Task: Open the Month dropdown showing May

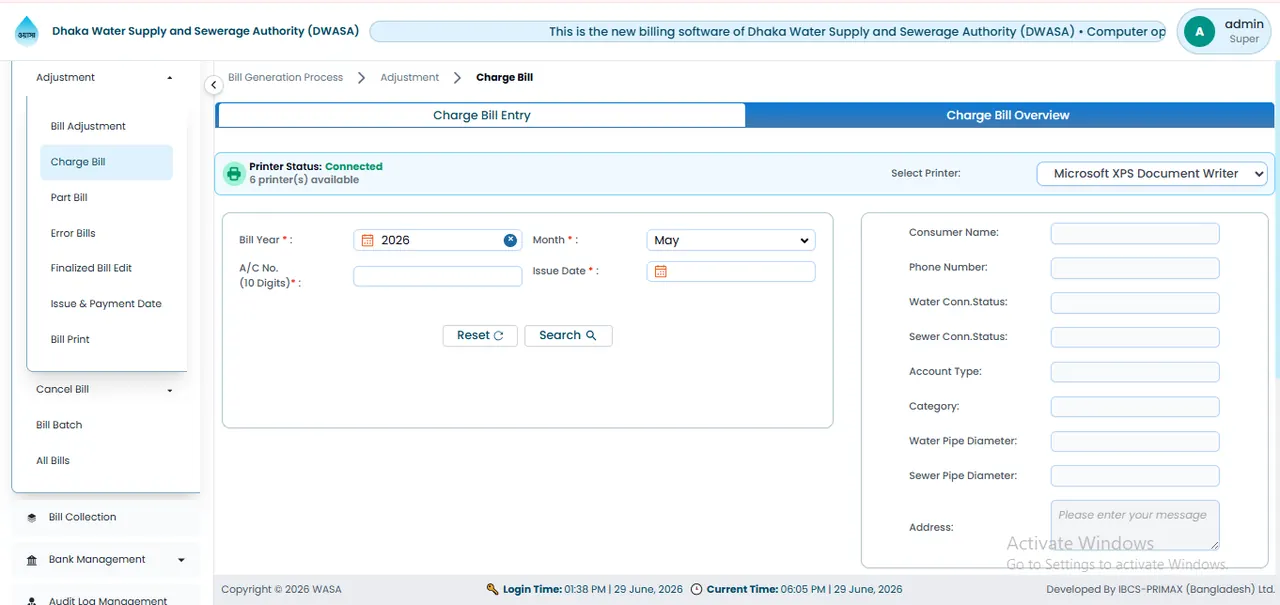Action: 731,240
